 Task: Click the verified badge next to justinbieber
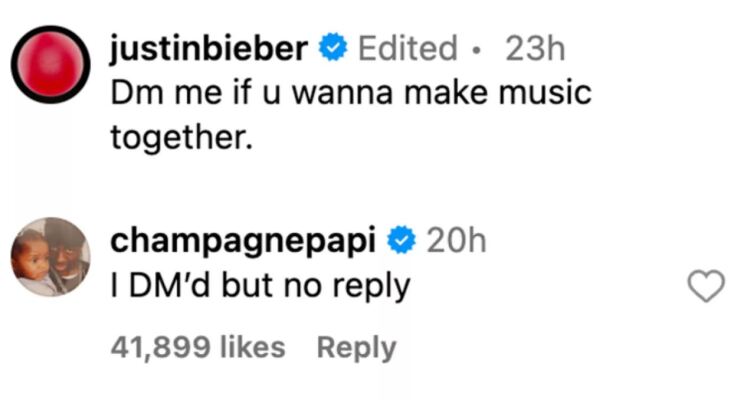331,47
